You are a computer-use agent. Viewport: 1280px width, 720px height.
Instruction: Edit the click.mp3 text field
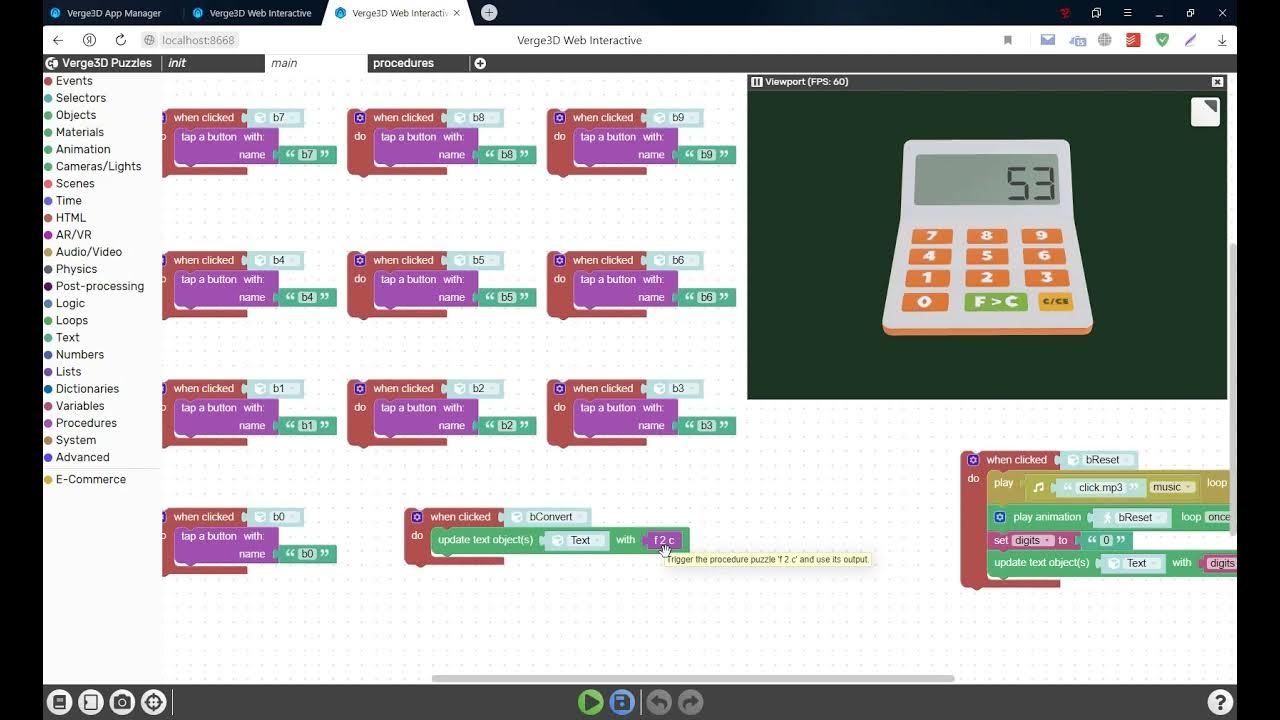point(1100,487)
